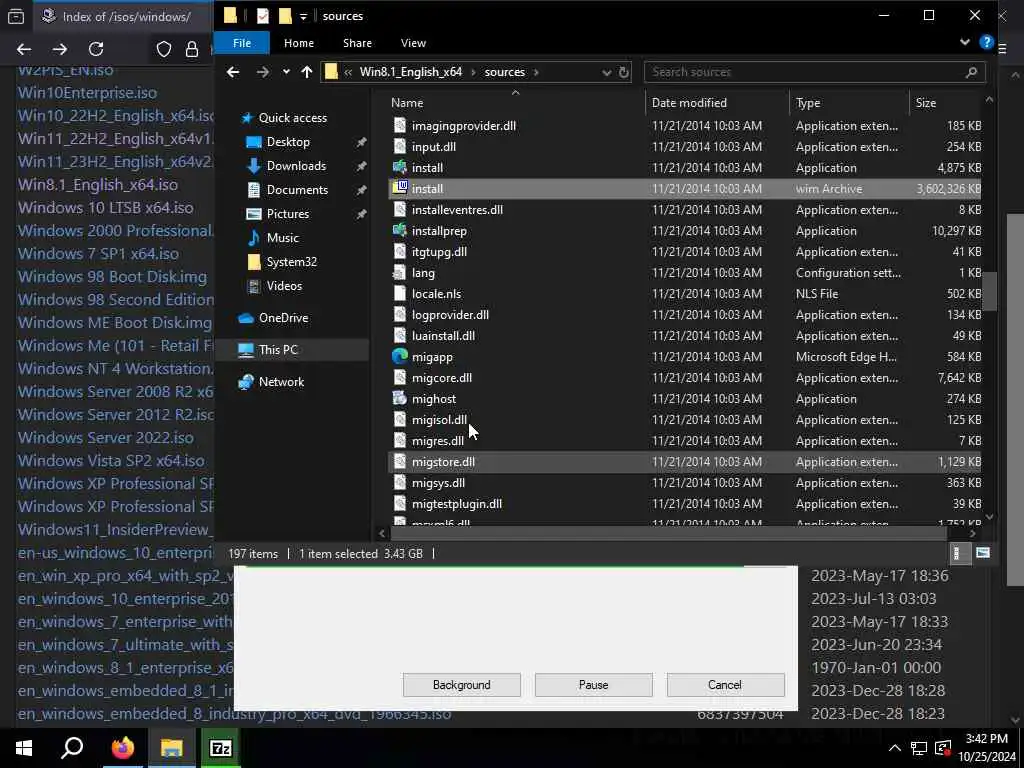Click the Background button in 7-Zip dialog
Screen dimensions: 1024x768
tap(461, 685)
